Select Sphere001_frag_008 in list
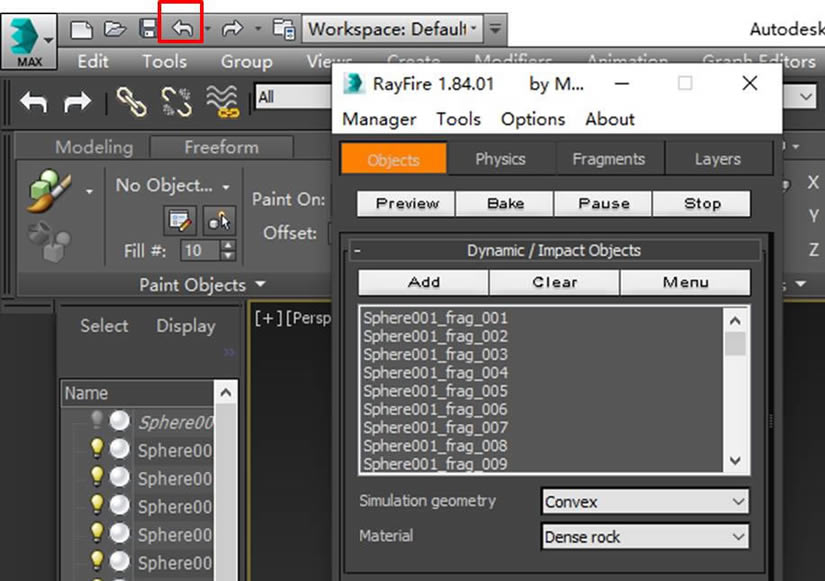 pyautogui.click(x=436, y=446)
